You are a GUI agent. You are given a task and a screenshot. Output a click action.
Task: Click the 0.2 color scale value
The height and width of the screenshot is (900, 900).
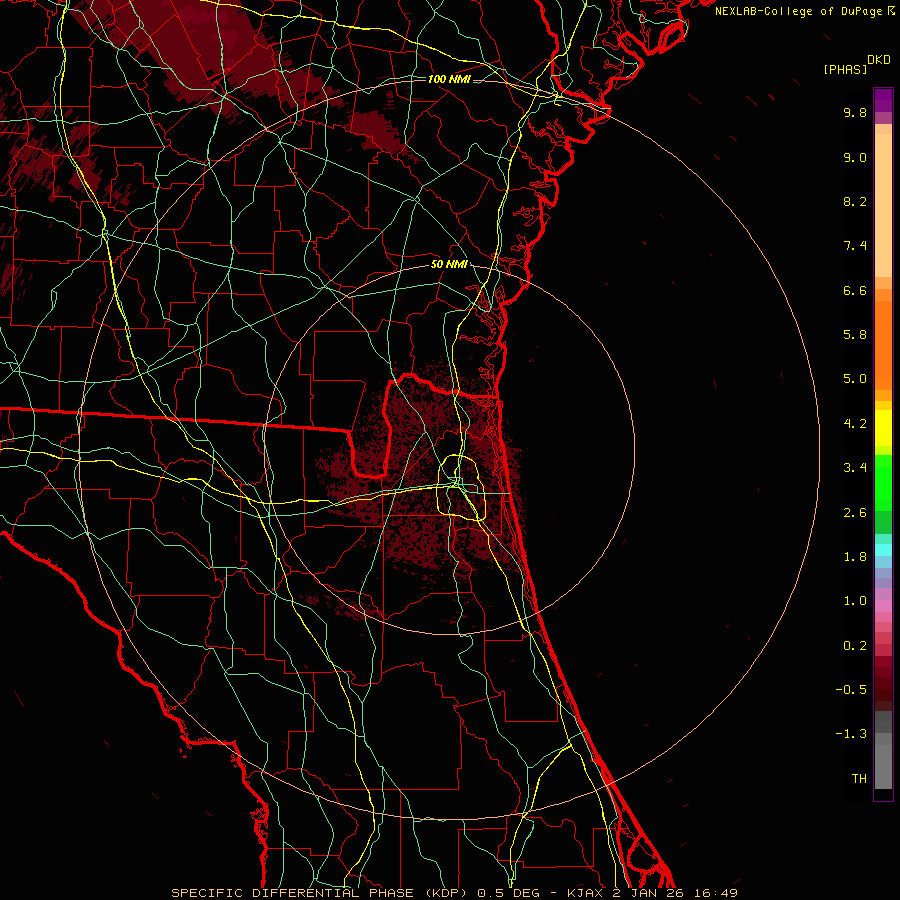tap(855, 646)
